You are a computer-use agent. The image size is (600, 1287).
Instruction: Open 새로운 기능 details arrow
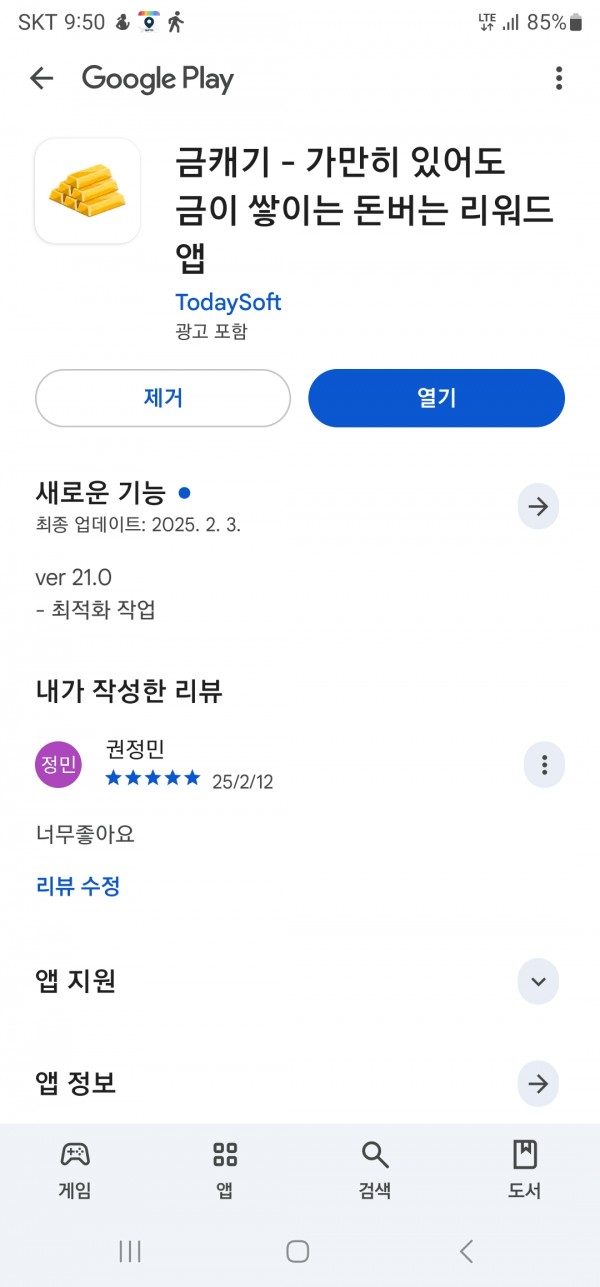pos(538,507)
